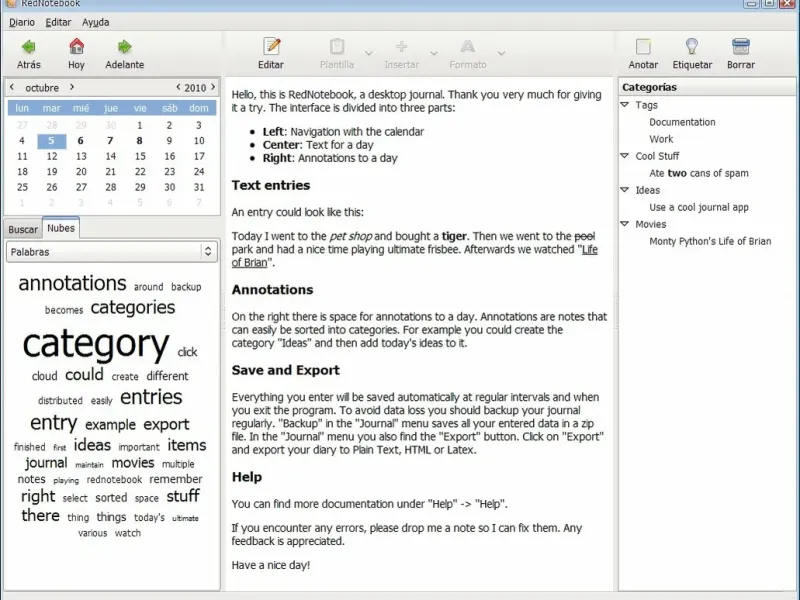Click the 'Annotations' heading in the journal

tap(272, 290)
